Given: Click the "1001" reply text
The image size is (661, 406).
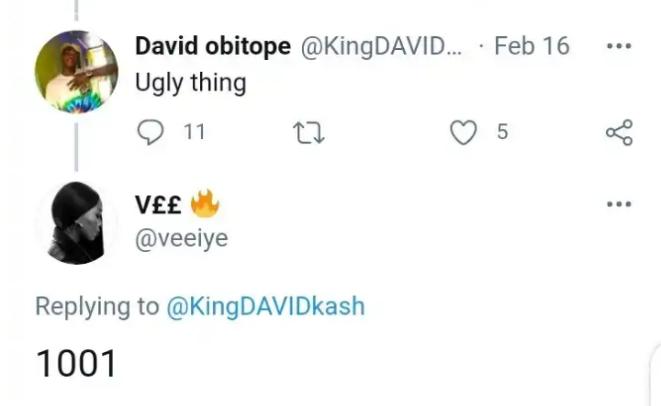Looking at the screenshot, I should click(76, 364).
